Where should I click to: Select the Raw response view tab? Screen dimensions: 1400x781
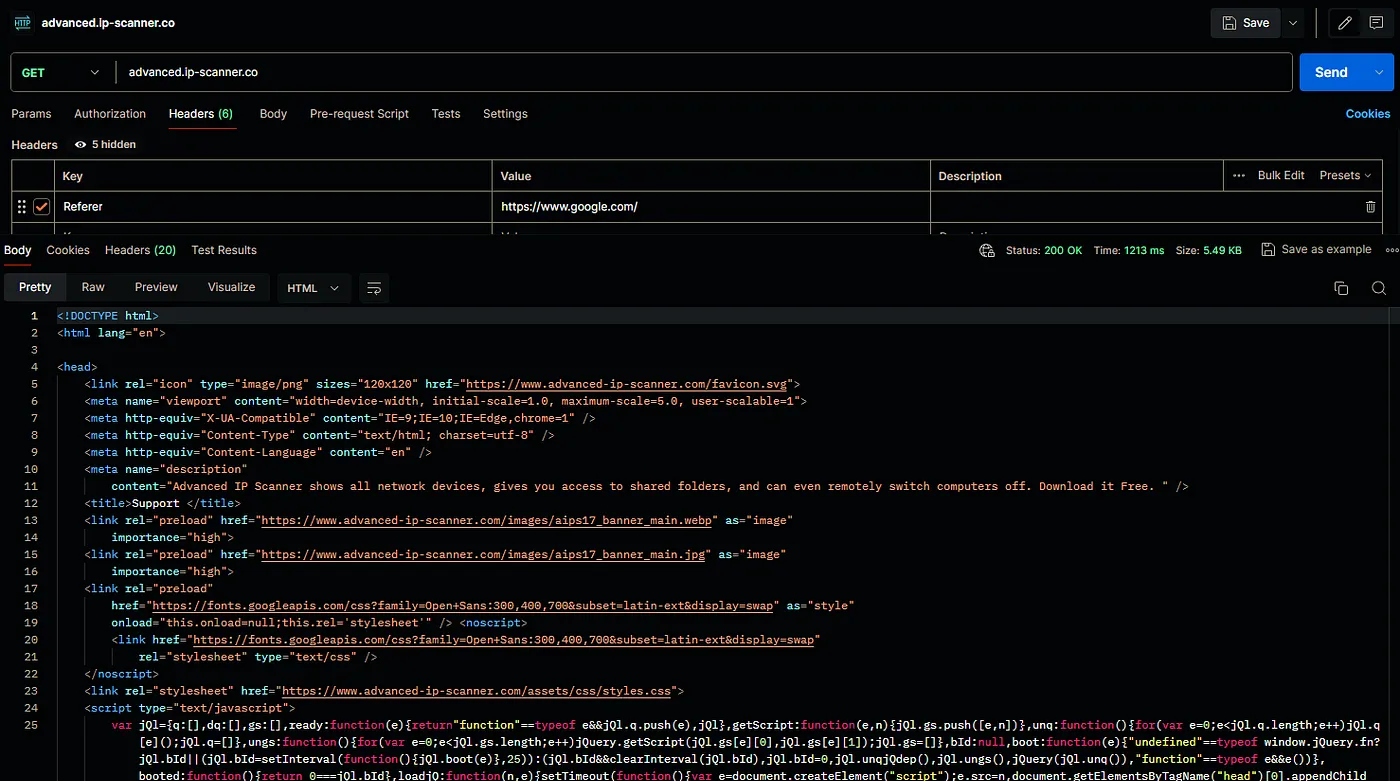coord(93,287)
